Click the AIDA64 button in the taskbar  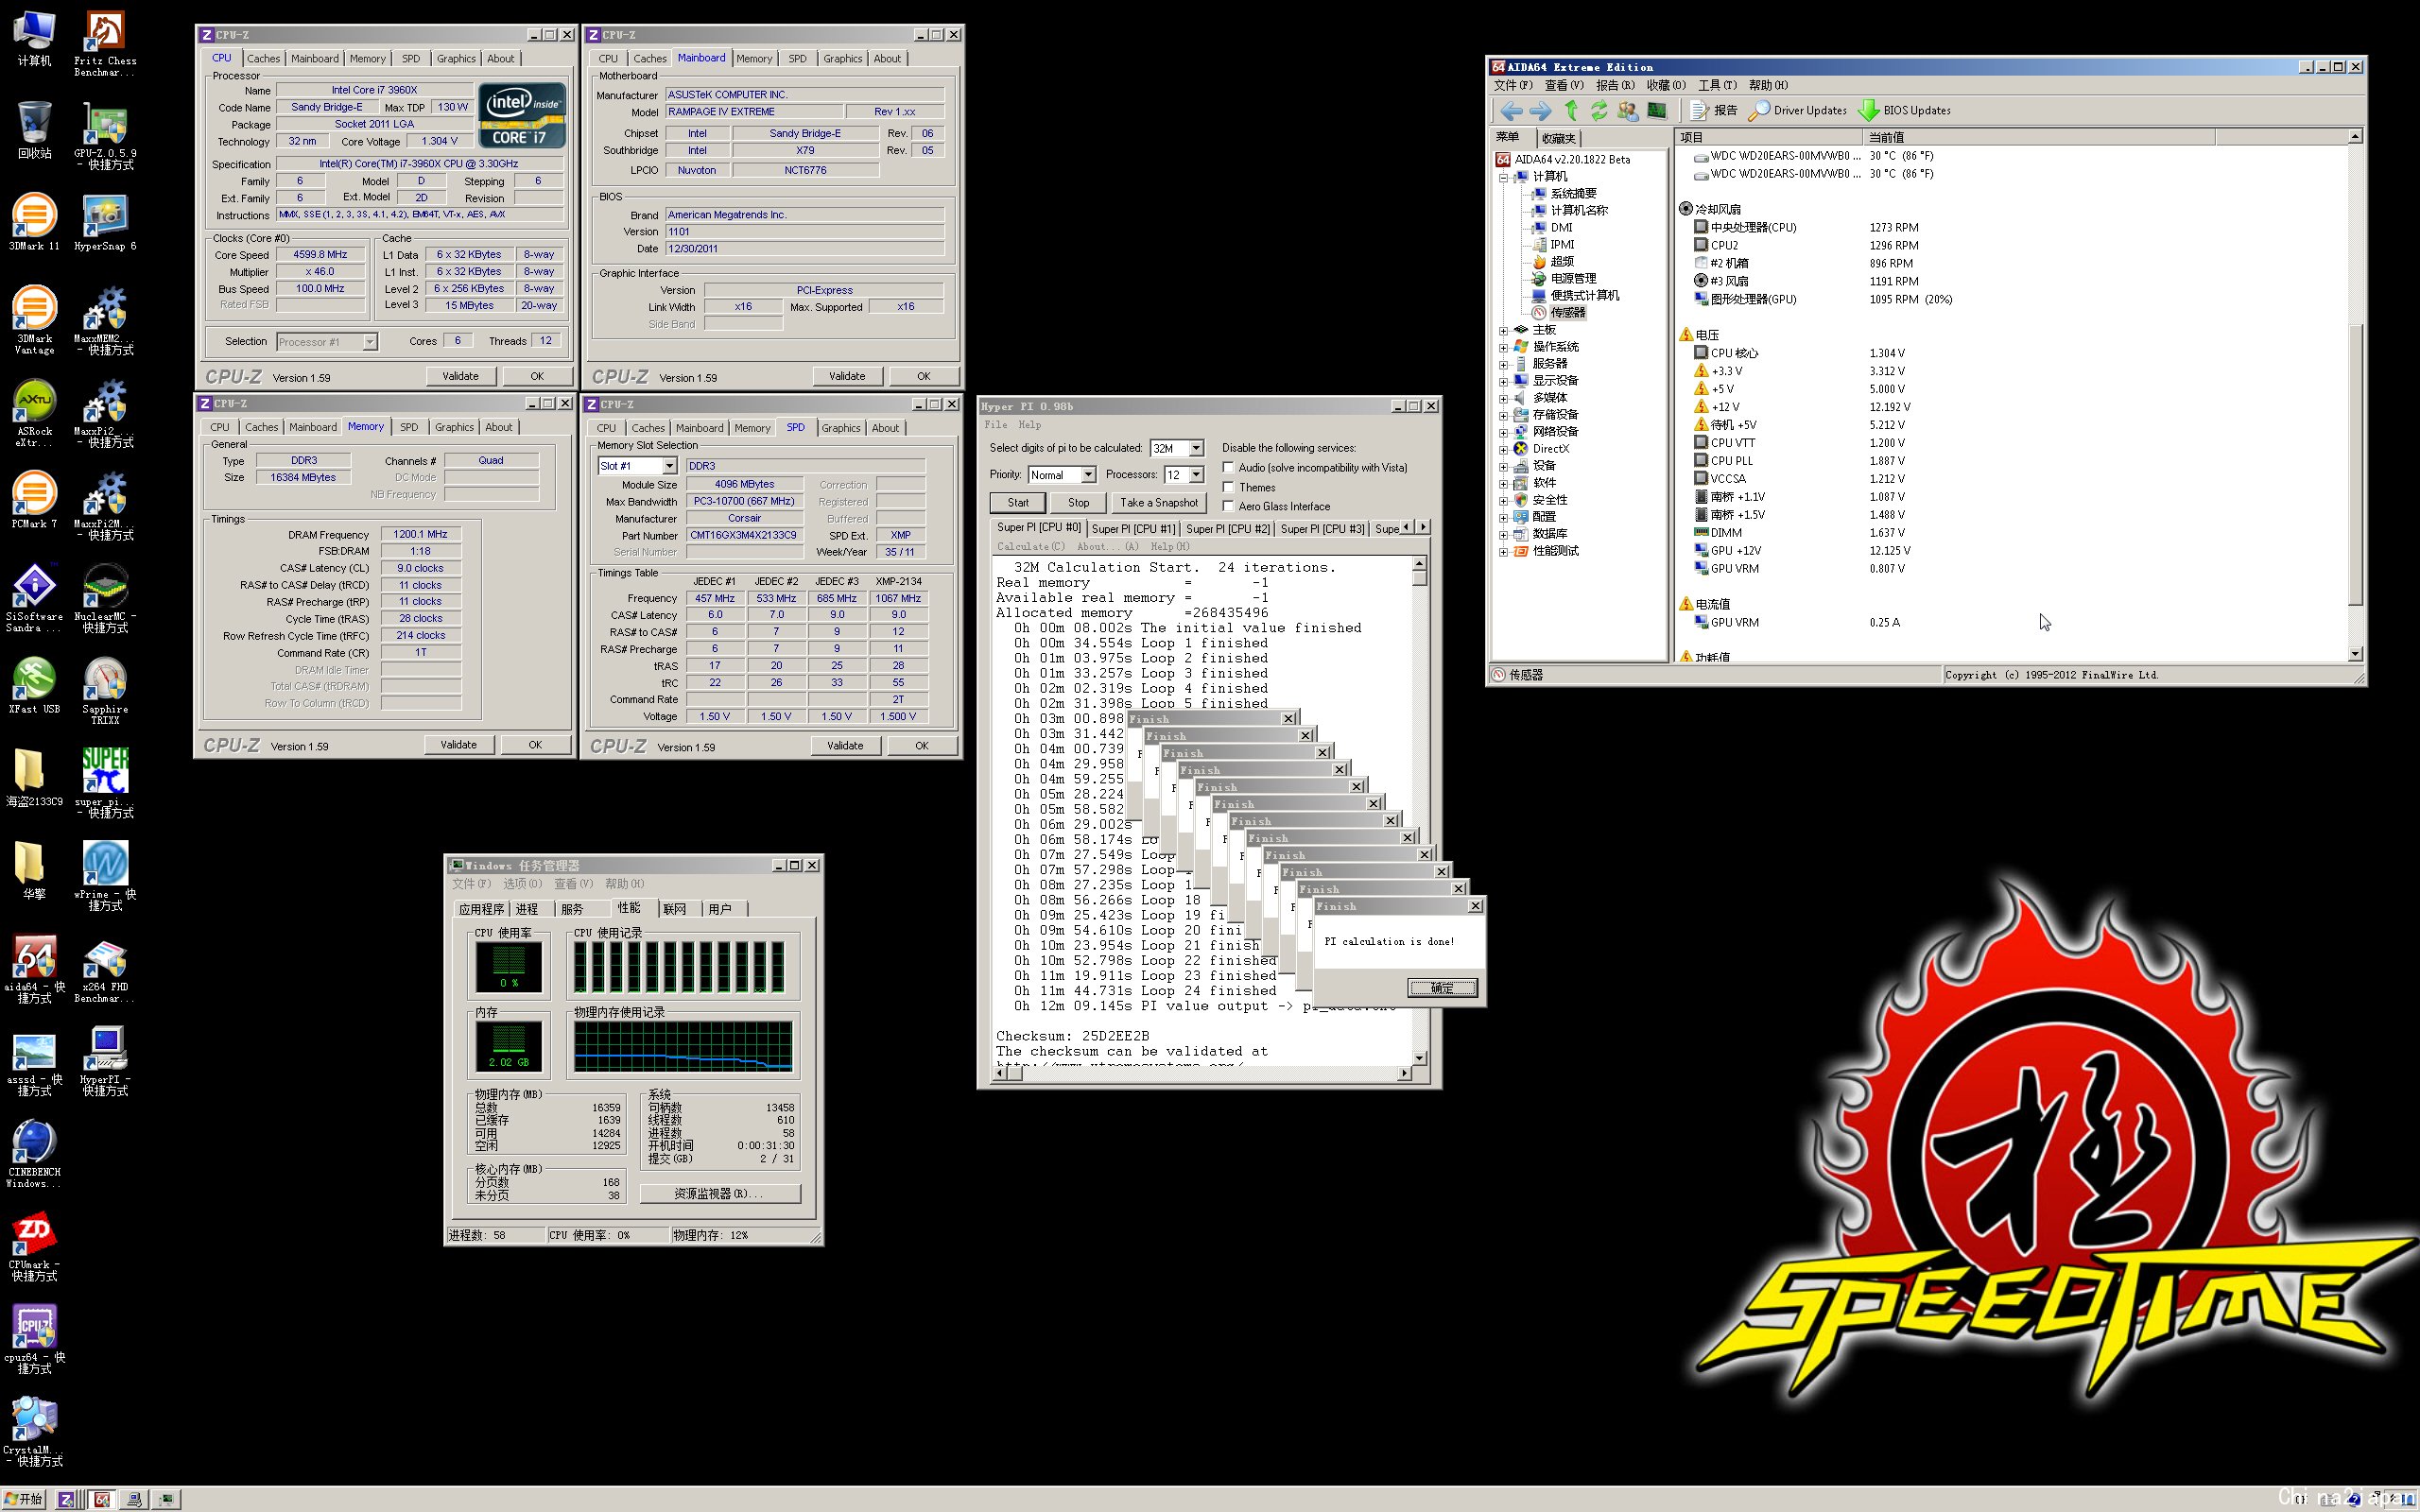(102, 1499)
